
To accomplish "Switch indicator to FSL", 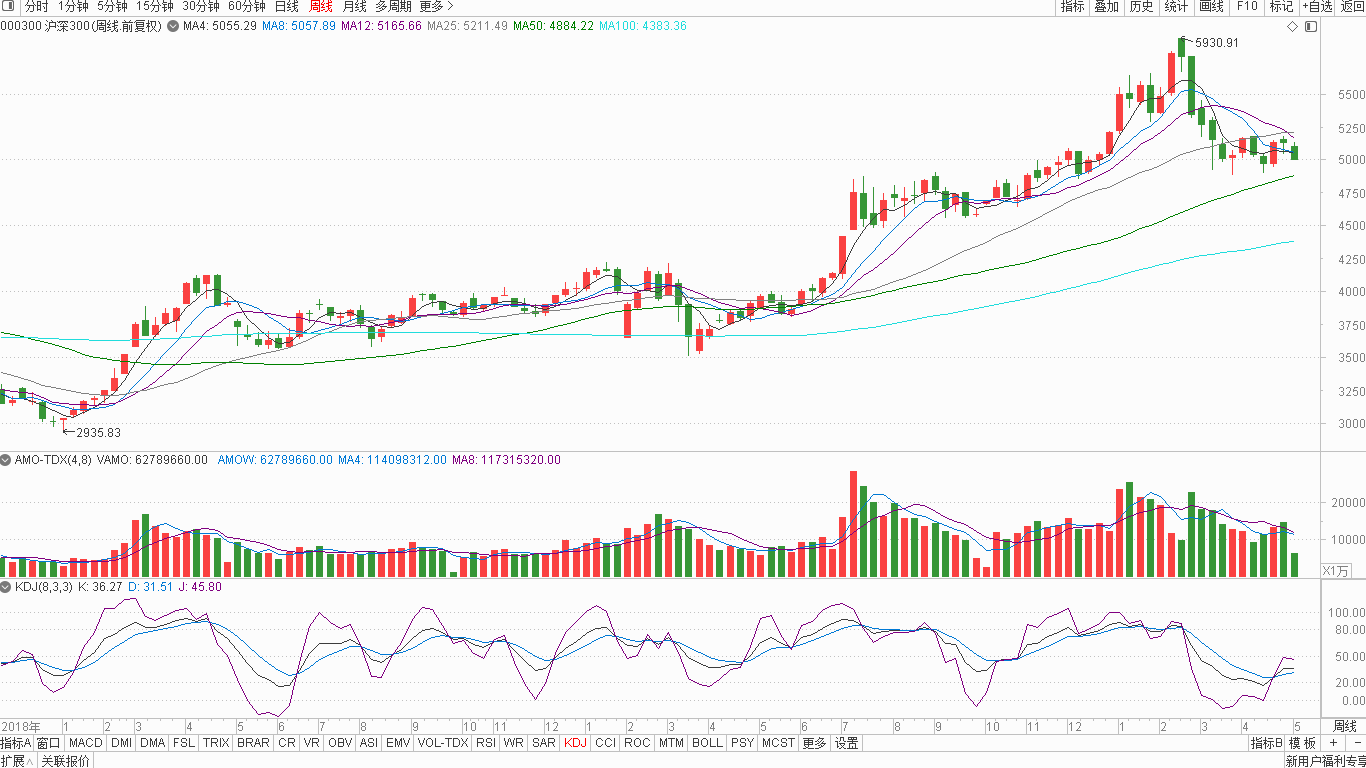I will (184, 743).
